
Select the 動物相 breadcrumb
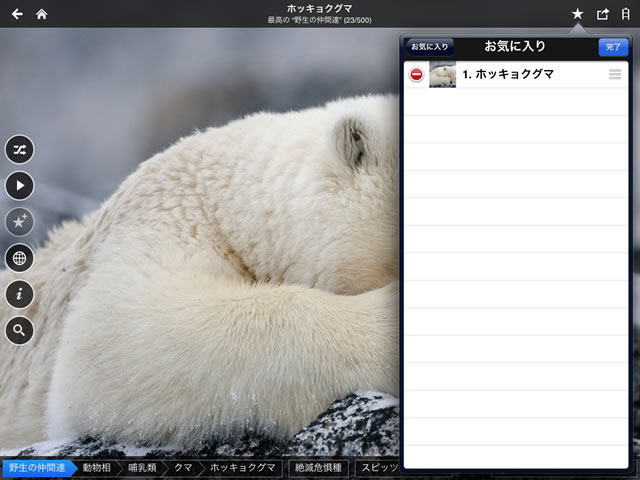point(97,468)
